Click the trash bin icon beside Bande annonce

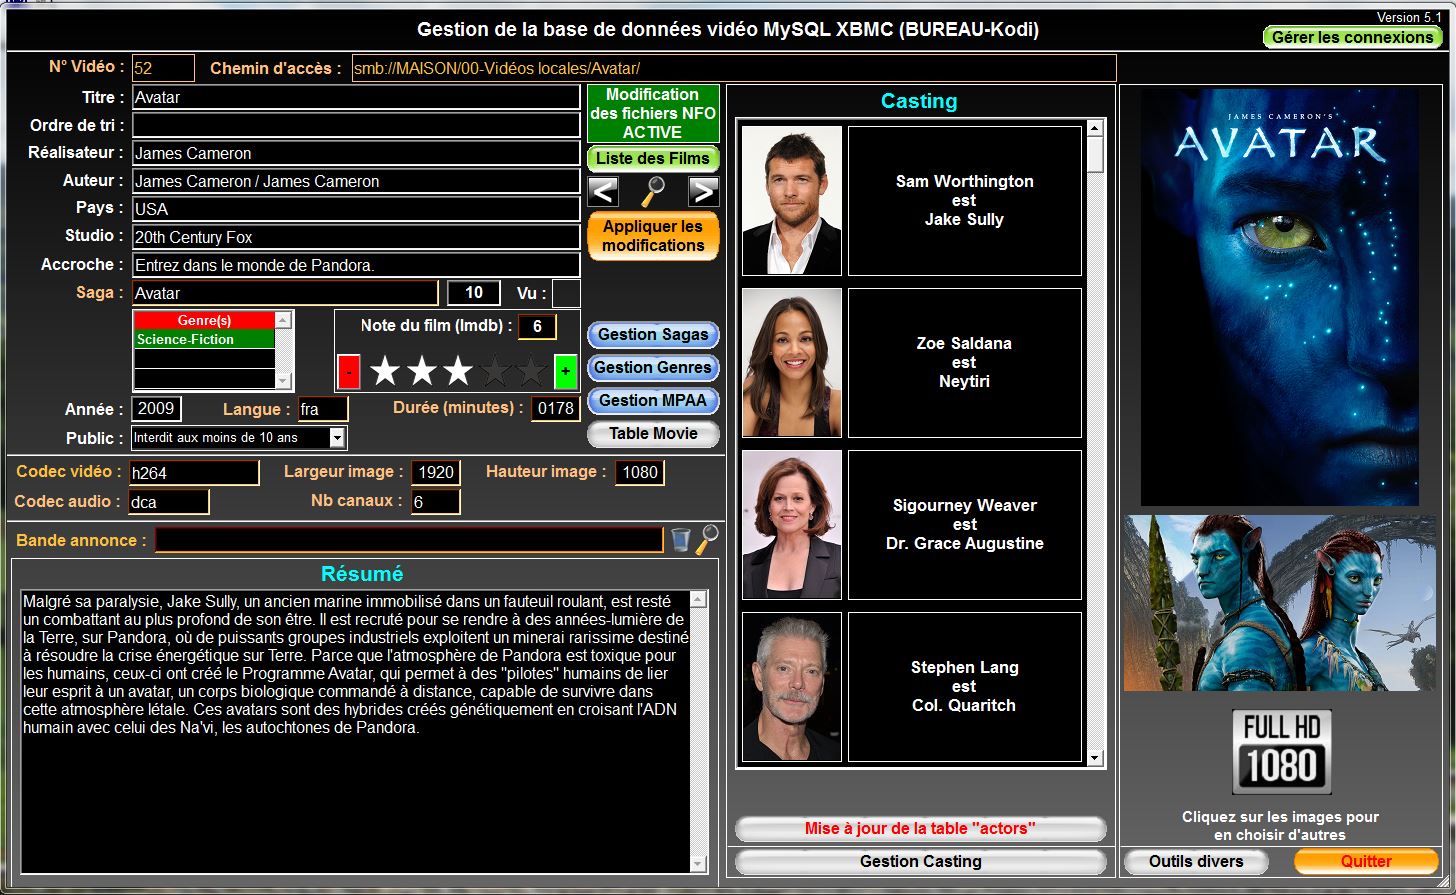680,540
